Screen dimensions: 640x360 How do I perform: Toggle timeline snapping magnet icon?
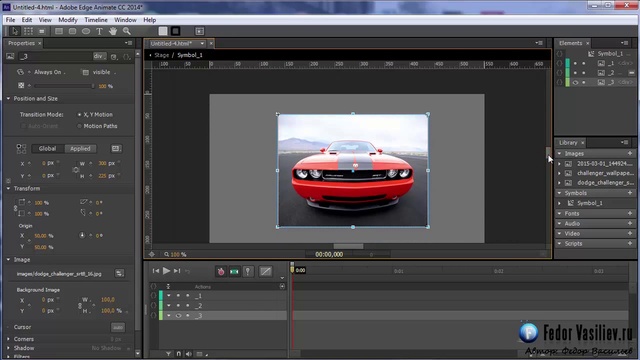click(x=178, y=354)
